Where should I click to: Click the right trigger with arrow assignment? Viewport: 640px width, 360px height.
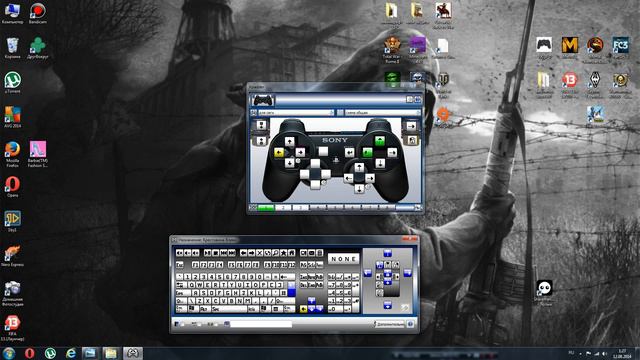click(411, 126)
